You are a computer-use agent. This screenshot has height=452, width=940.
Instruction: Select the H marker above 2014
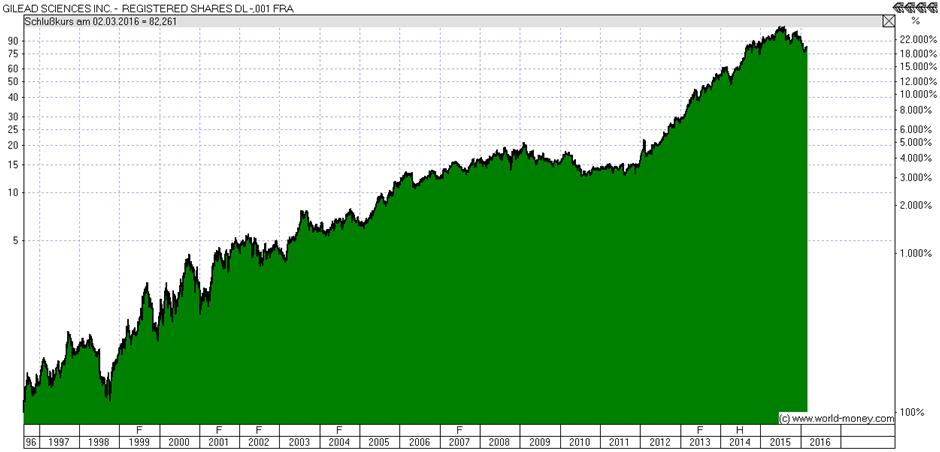tap(740, 430)
